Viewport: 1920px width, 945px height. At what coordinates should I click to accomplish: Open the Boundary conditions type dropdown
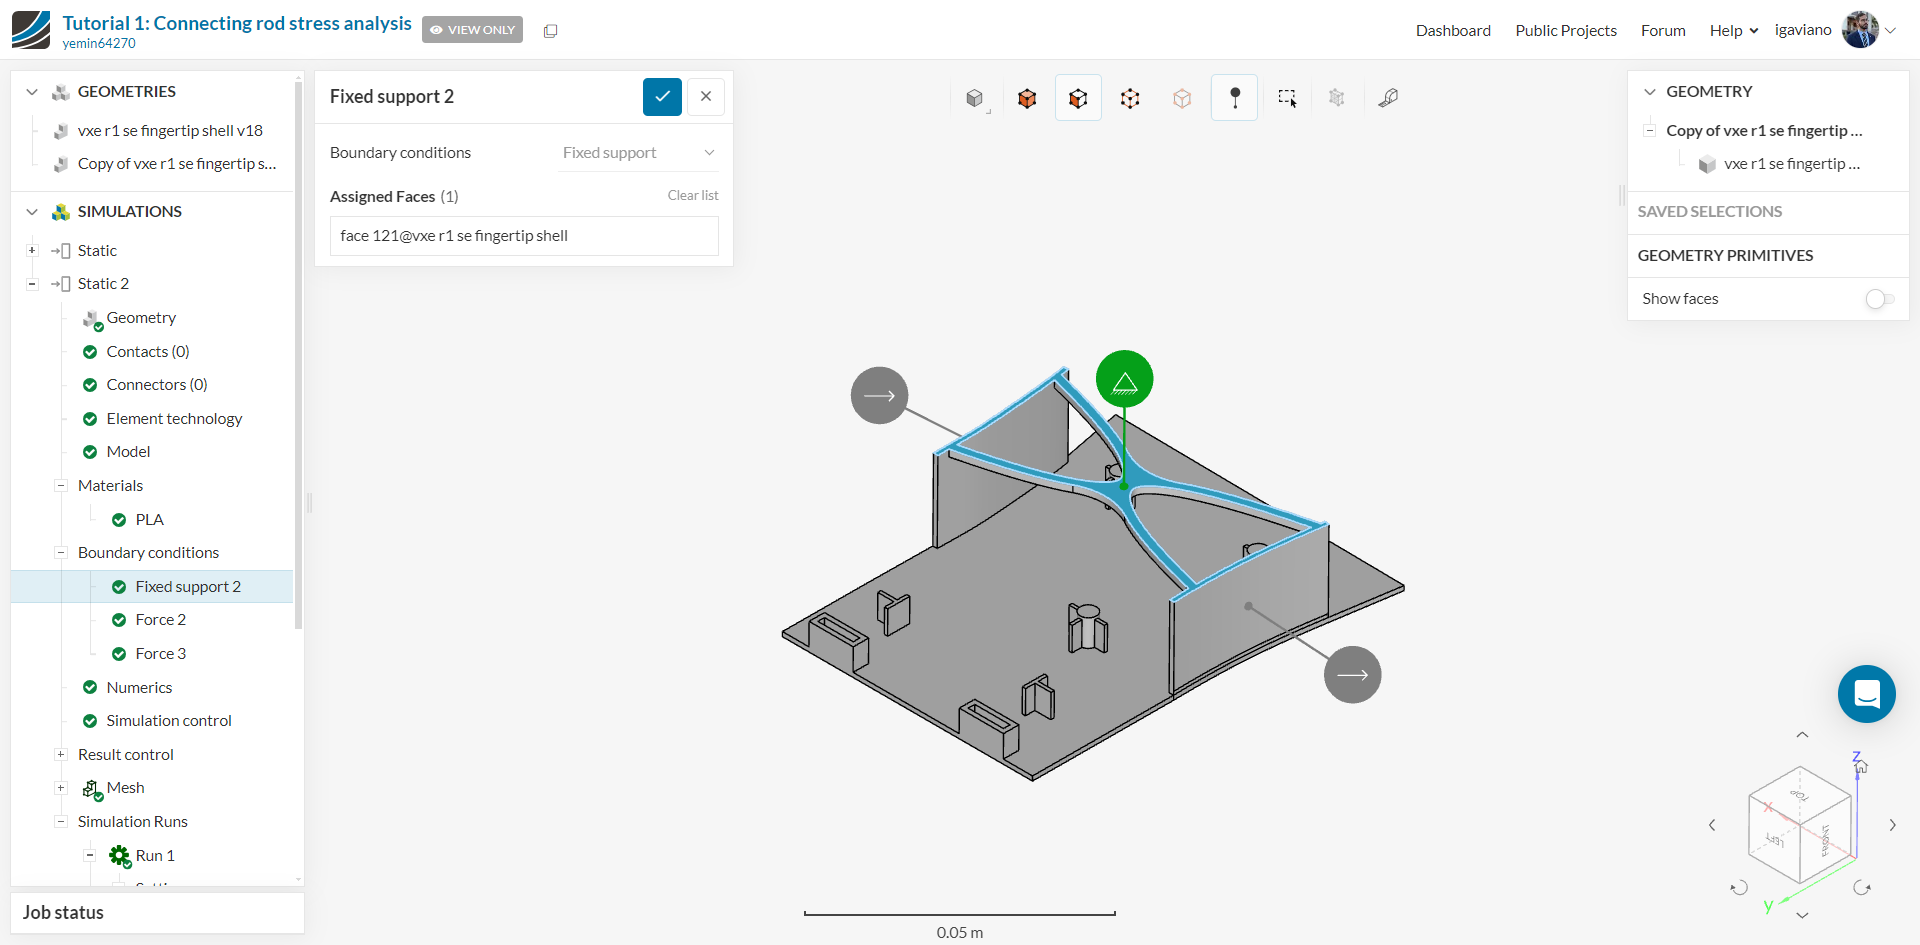[638, 153]
